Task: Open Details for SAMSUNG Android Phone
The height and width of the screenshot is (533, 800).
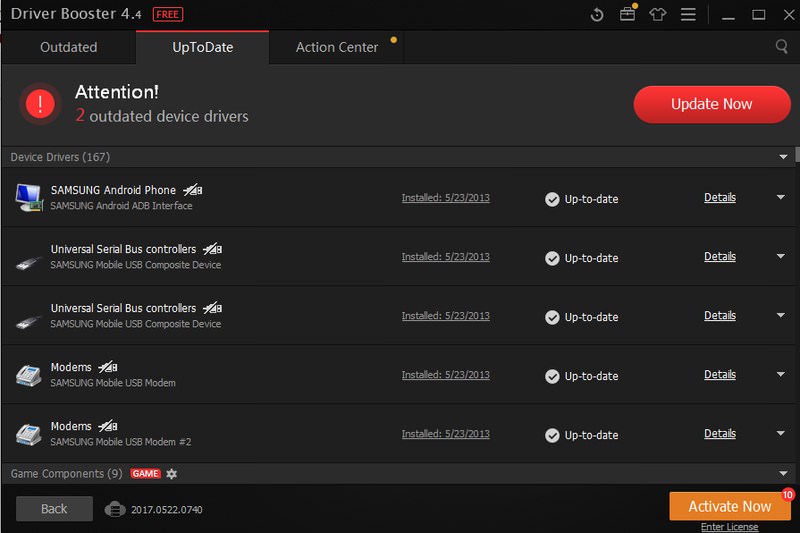Action: (x=720, y=197)
